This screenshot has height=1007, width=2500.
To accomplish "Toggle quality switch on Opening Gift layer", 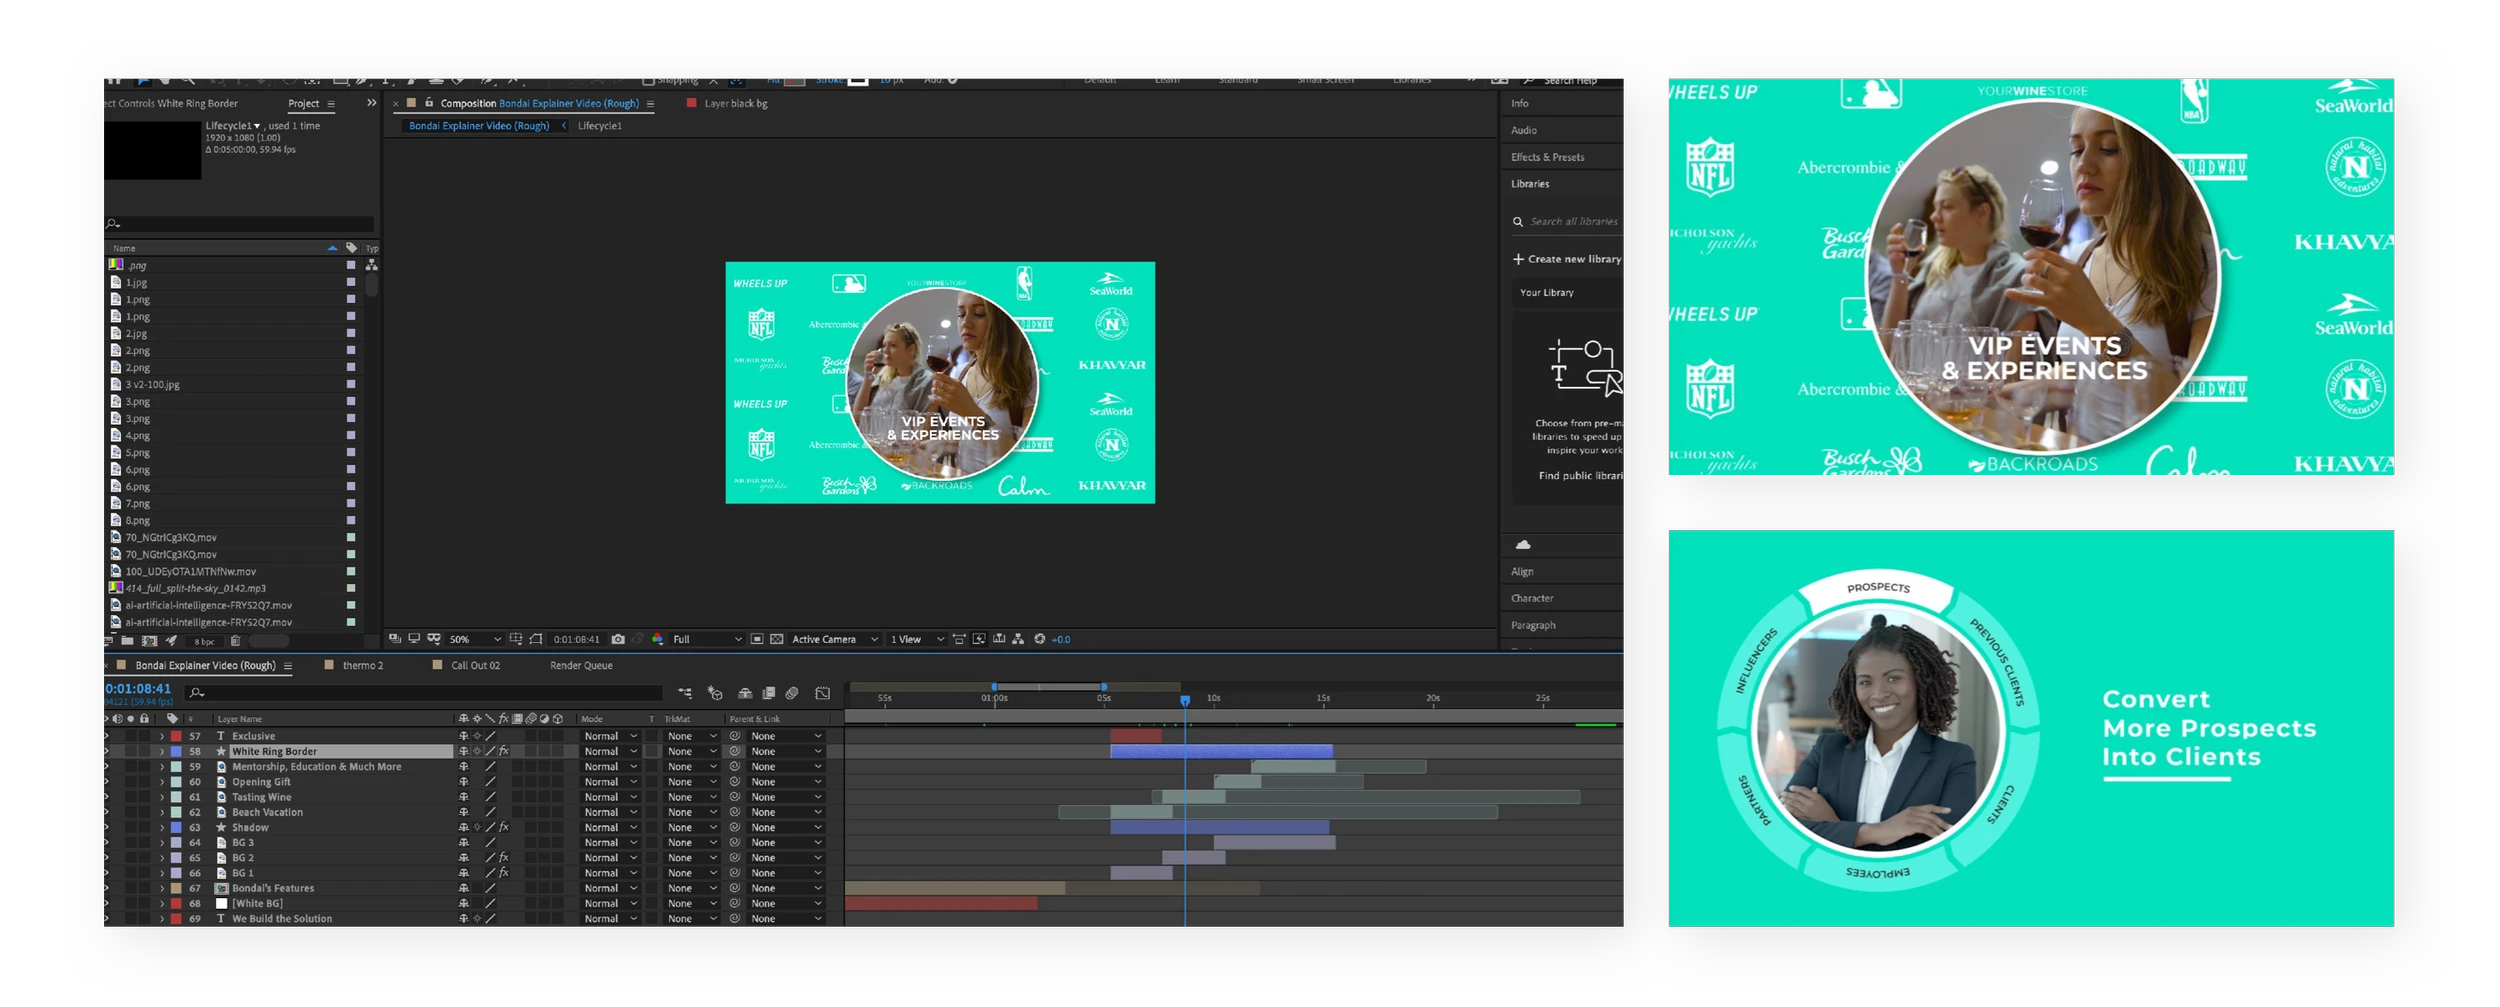I will click(490, 782).
